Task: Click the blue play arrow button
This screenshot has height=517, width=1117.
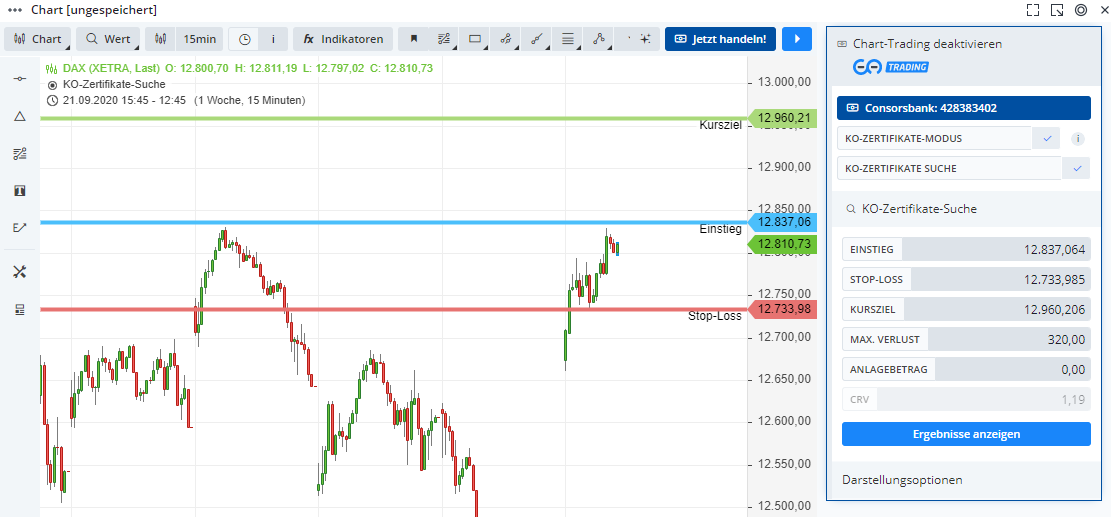Action: coord(796,39)
